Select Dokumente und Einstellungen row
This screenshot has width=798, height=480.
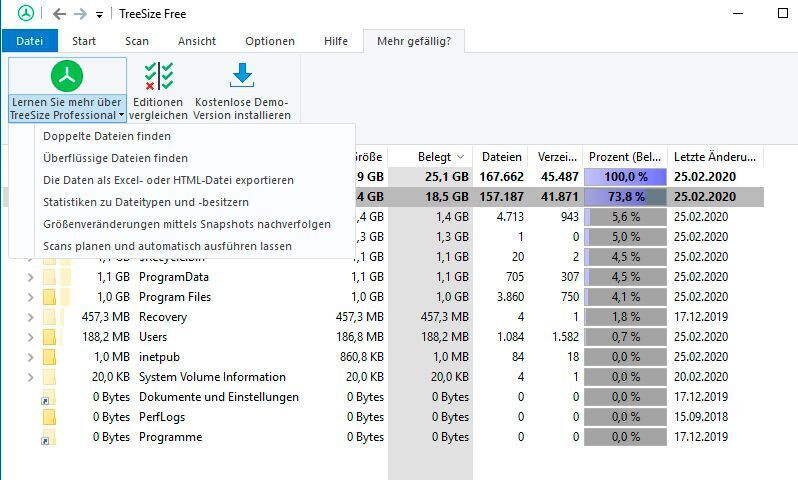point(383,397)
